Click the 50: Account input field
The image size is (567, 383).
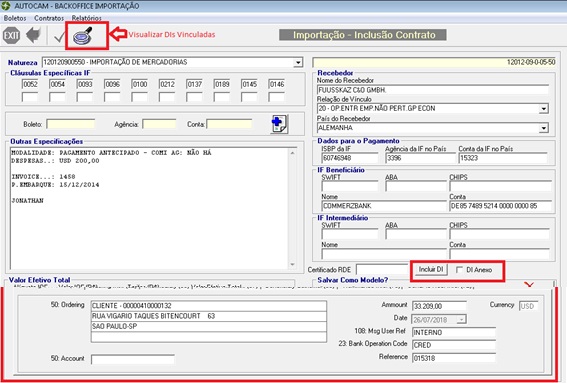[133, 359]
